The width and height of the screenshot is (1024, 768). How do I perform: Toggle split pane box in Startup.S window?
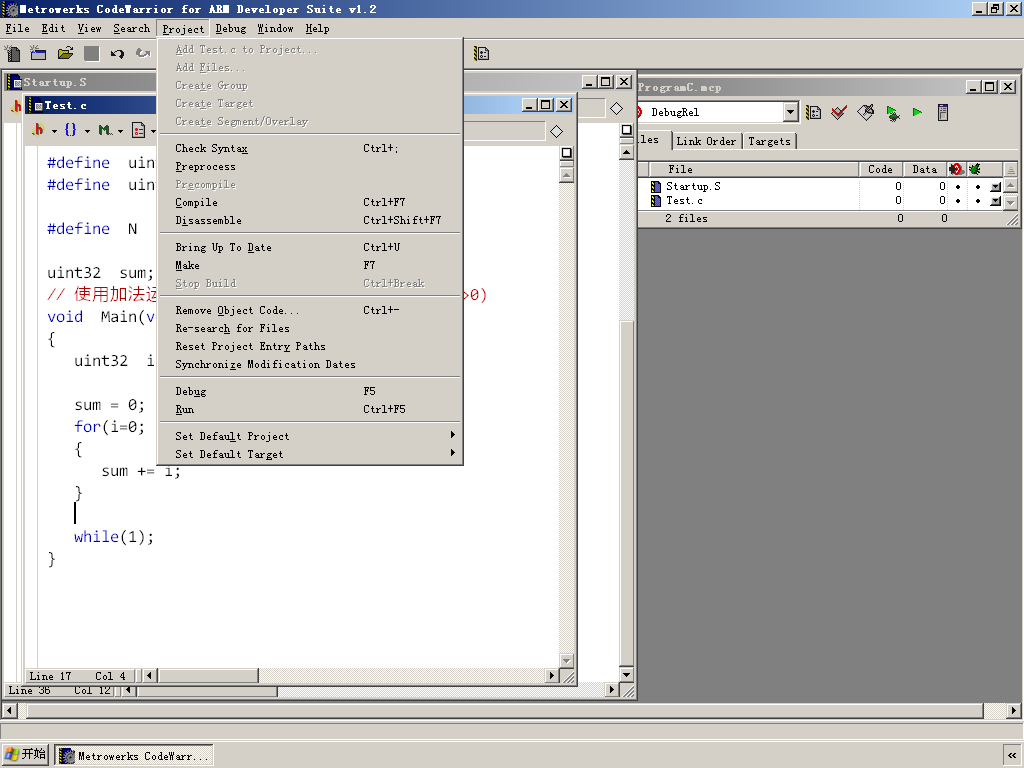tap(626, 130)
